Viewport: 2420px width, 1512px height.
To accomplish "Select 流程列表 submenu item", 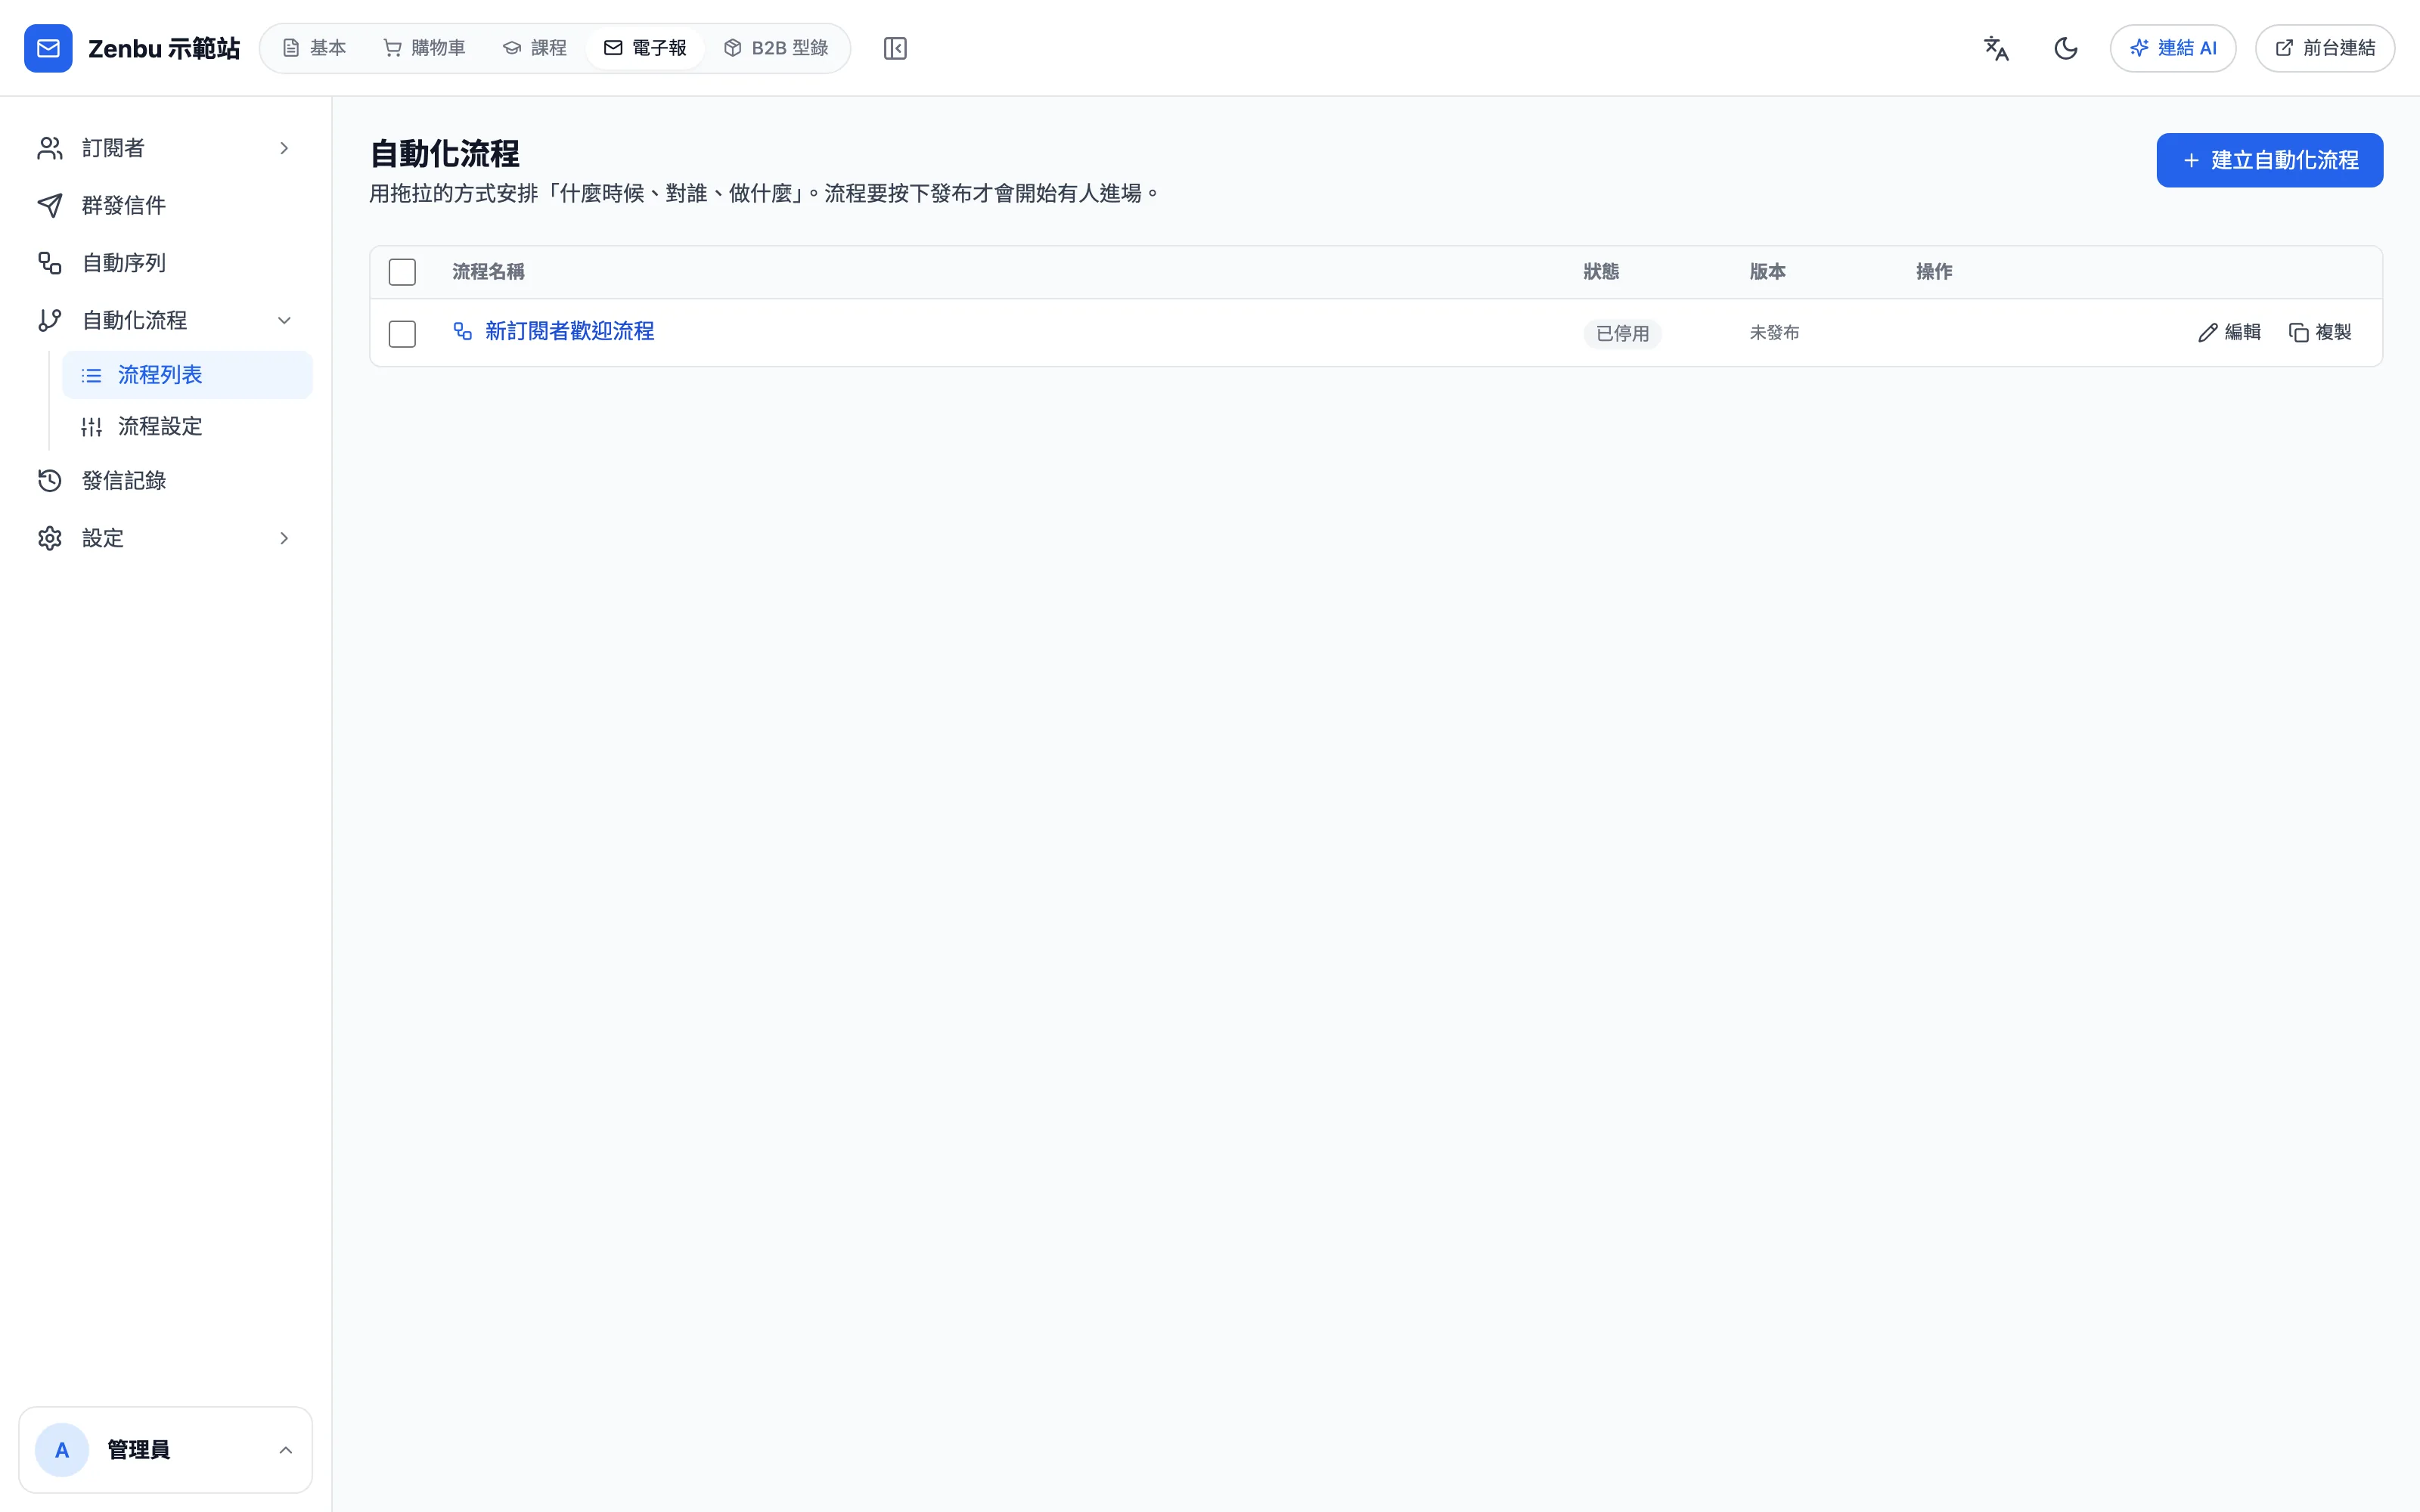I will (x=187, y=375).
